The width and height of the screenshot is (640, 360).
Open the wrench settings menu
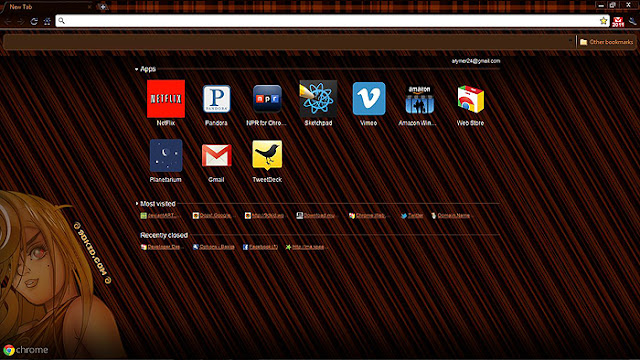632,21
